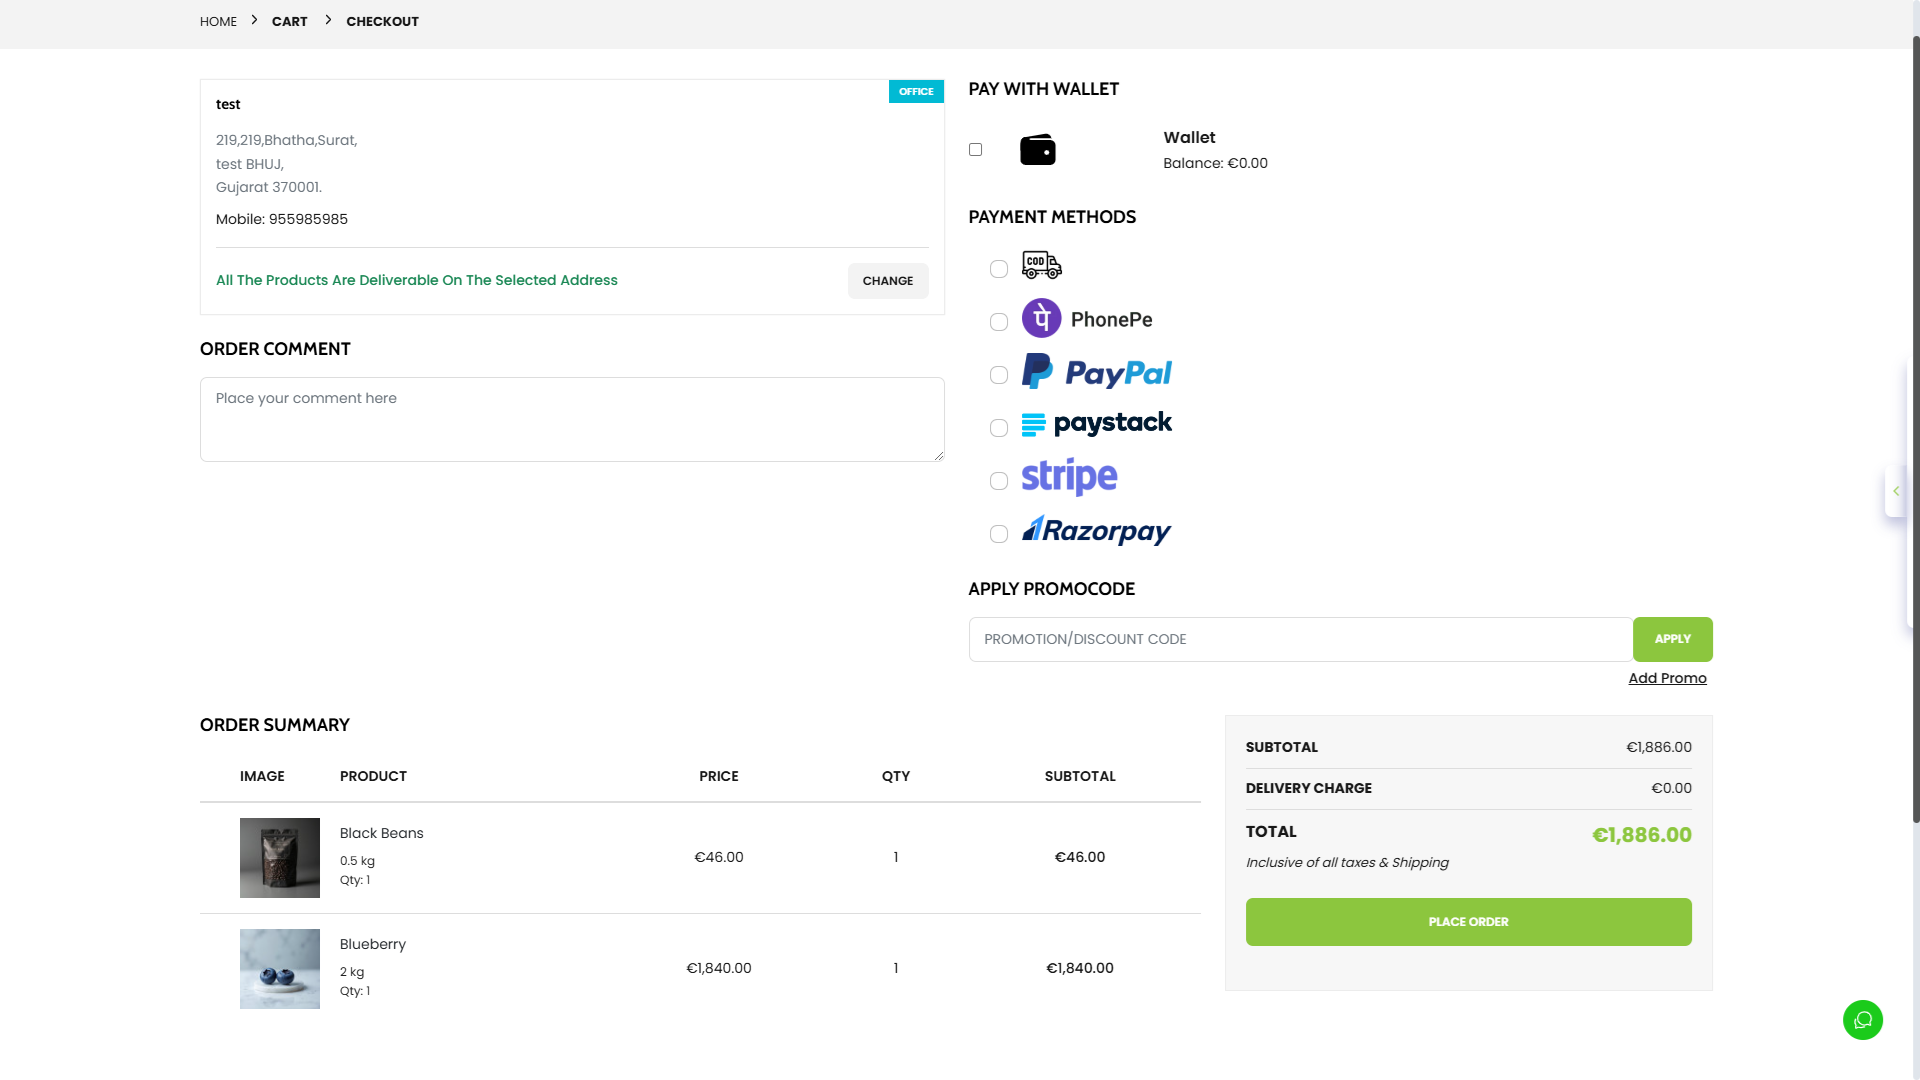
Task: Expand the collapsed right-edge side panel
Action: (x=1896, y=491)
